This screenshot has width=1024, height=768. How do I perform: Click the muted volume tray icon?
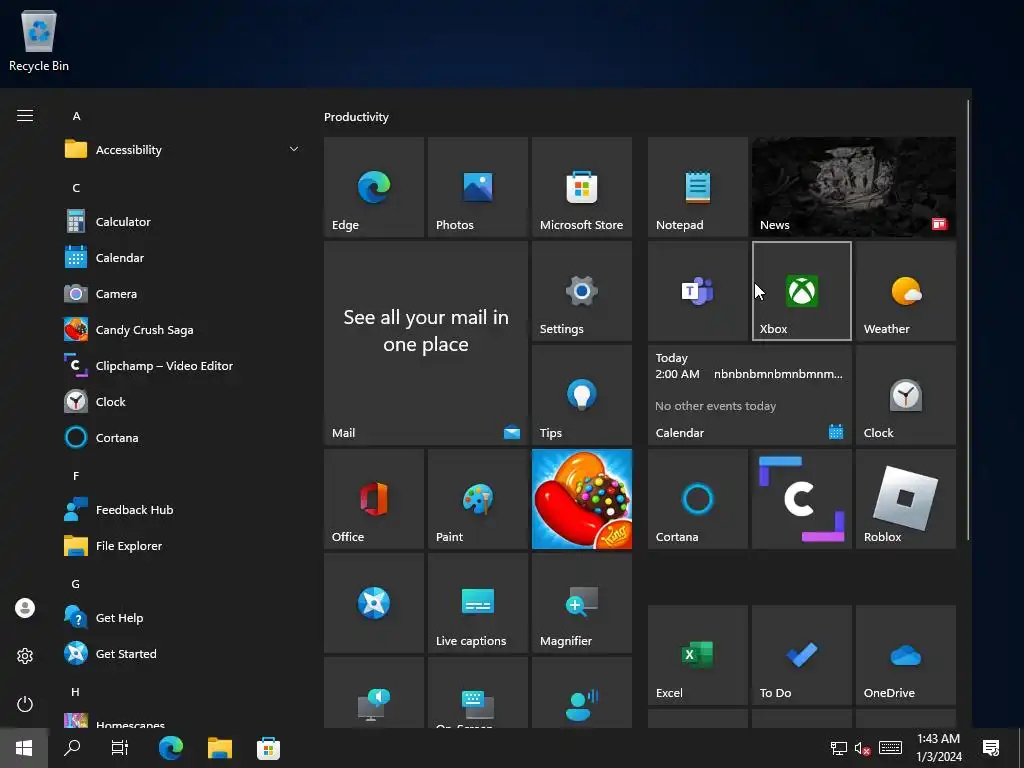tap(862, 748)
